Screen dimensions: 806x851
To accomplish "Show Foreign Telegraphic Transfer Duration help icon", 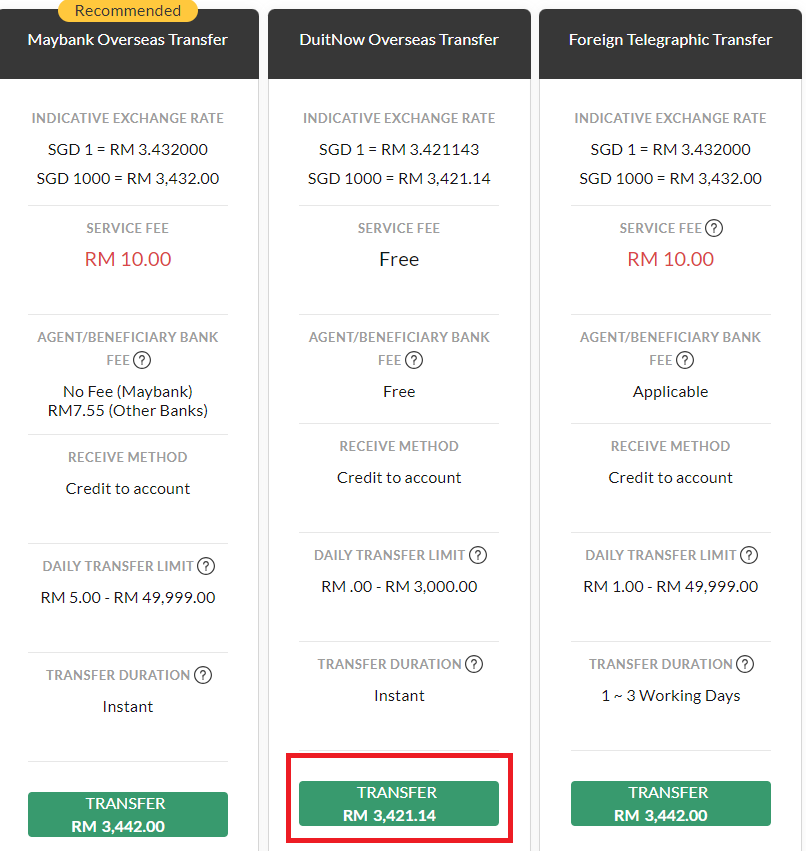I will click(x=745, y=664).
